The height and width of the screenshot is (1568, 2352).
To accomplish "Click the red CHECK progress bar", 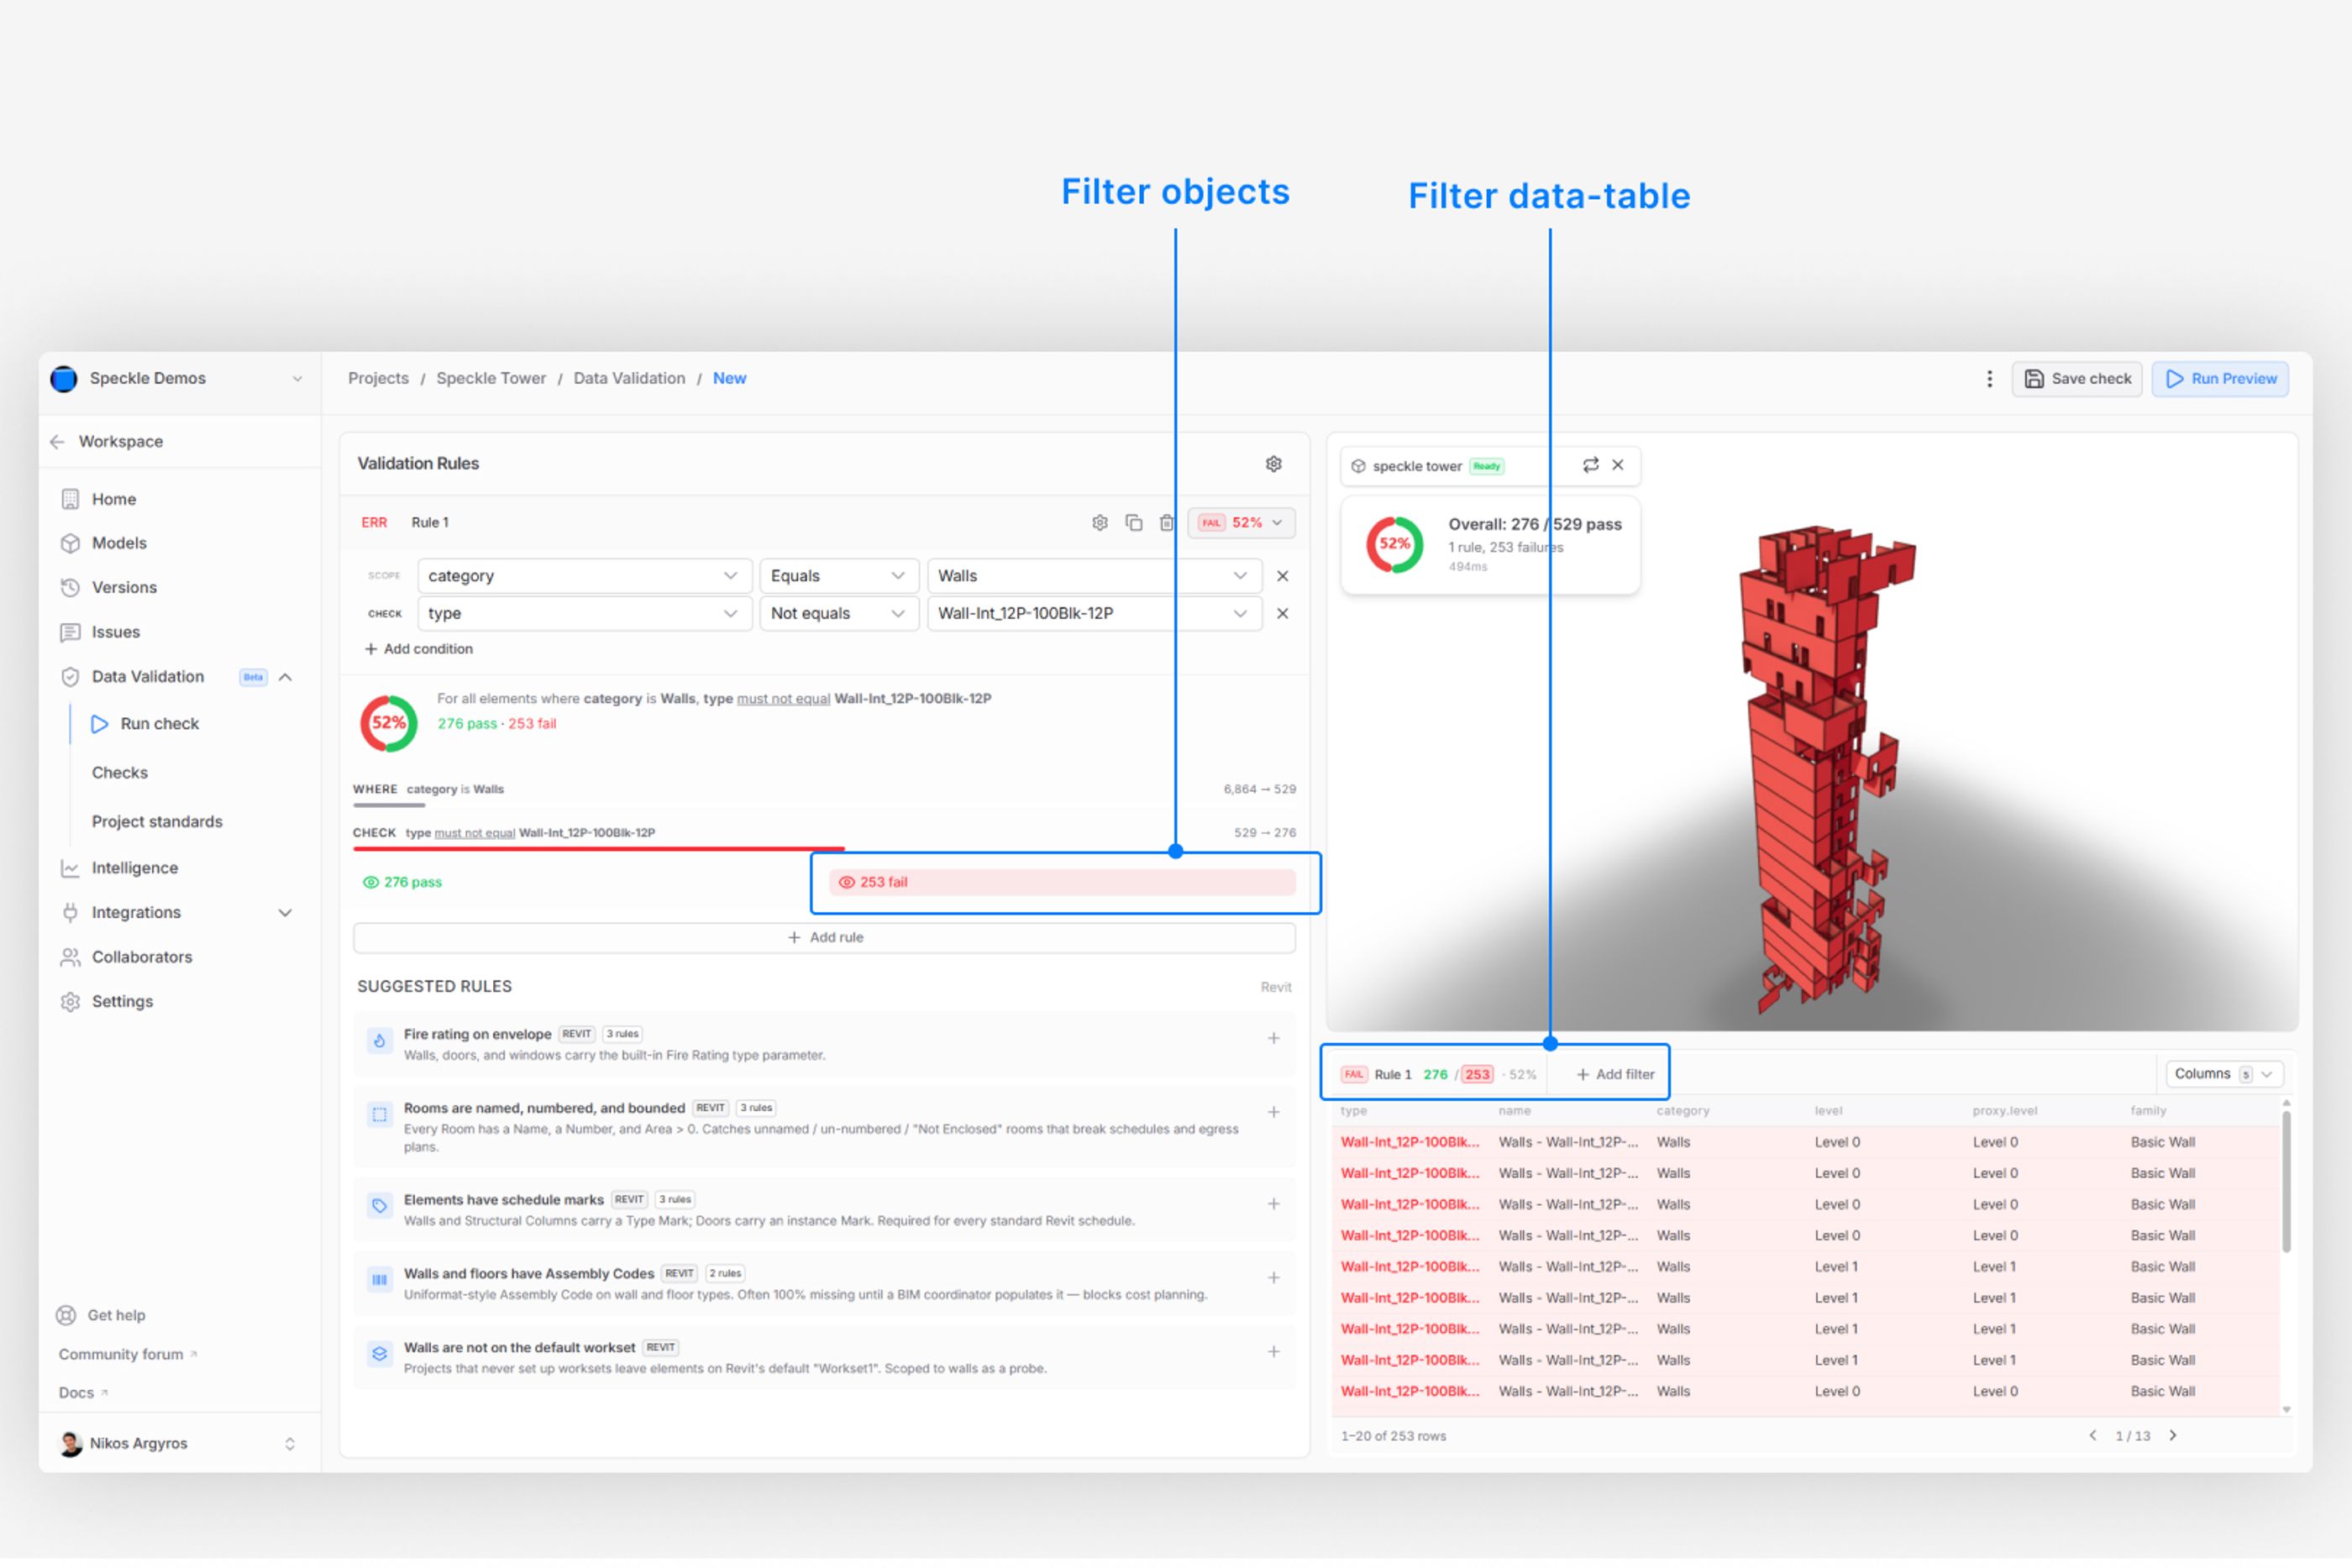I will coord(599,849).
